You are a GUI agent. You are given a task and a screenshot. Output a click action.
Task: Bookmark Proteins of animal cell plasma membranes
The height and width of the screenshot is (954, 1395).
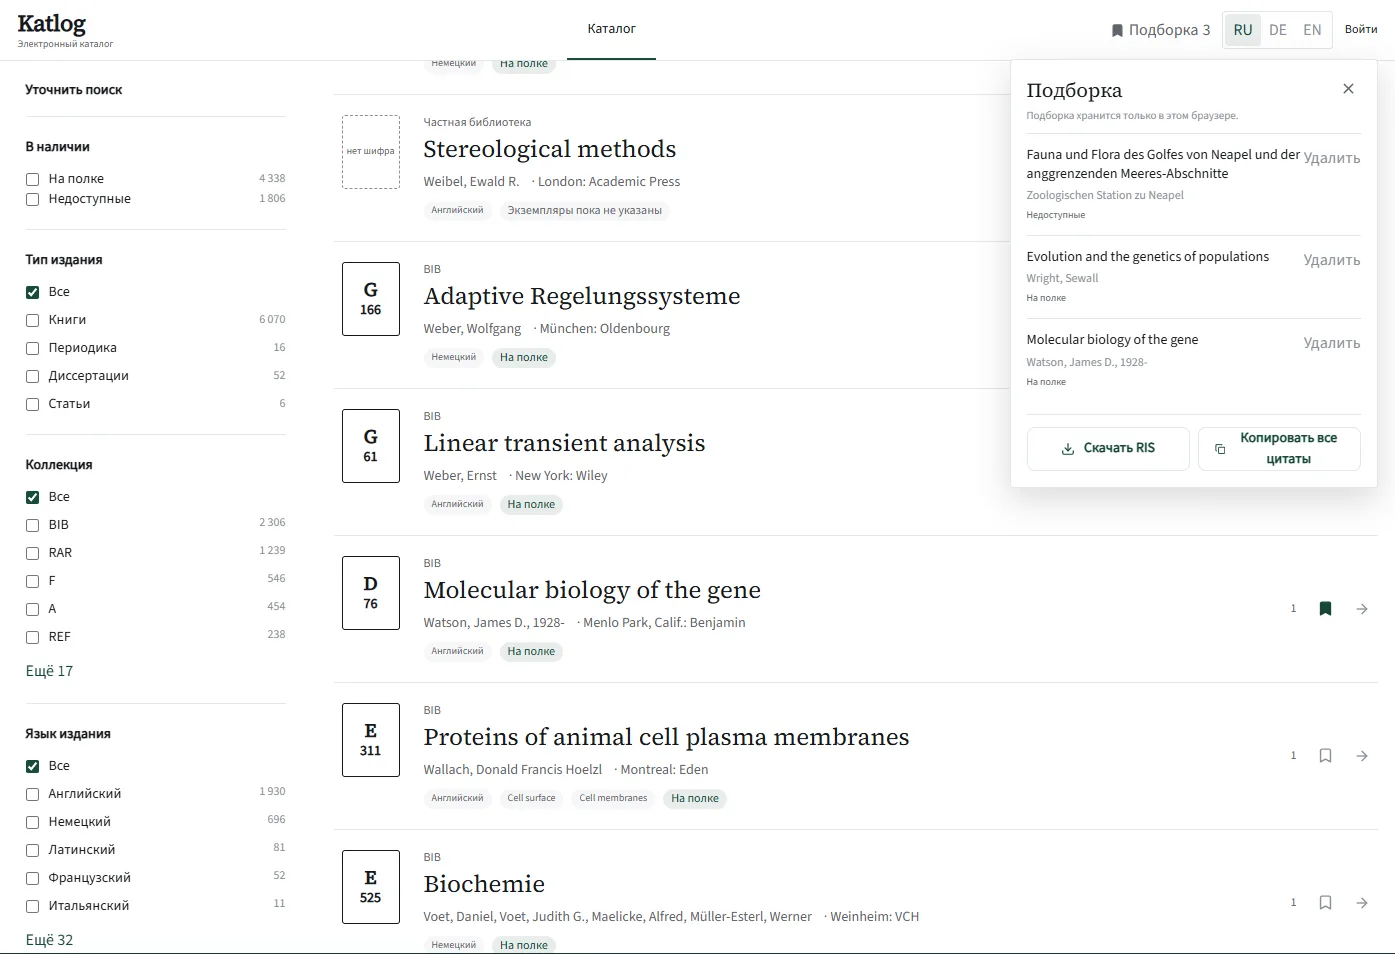(x=1325, y=756)
